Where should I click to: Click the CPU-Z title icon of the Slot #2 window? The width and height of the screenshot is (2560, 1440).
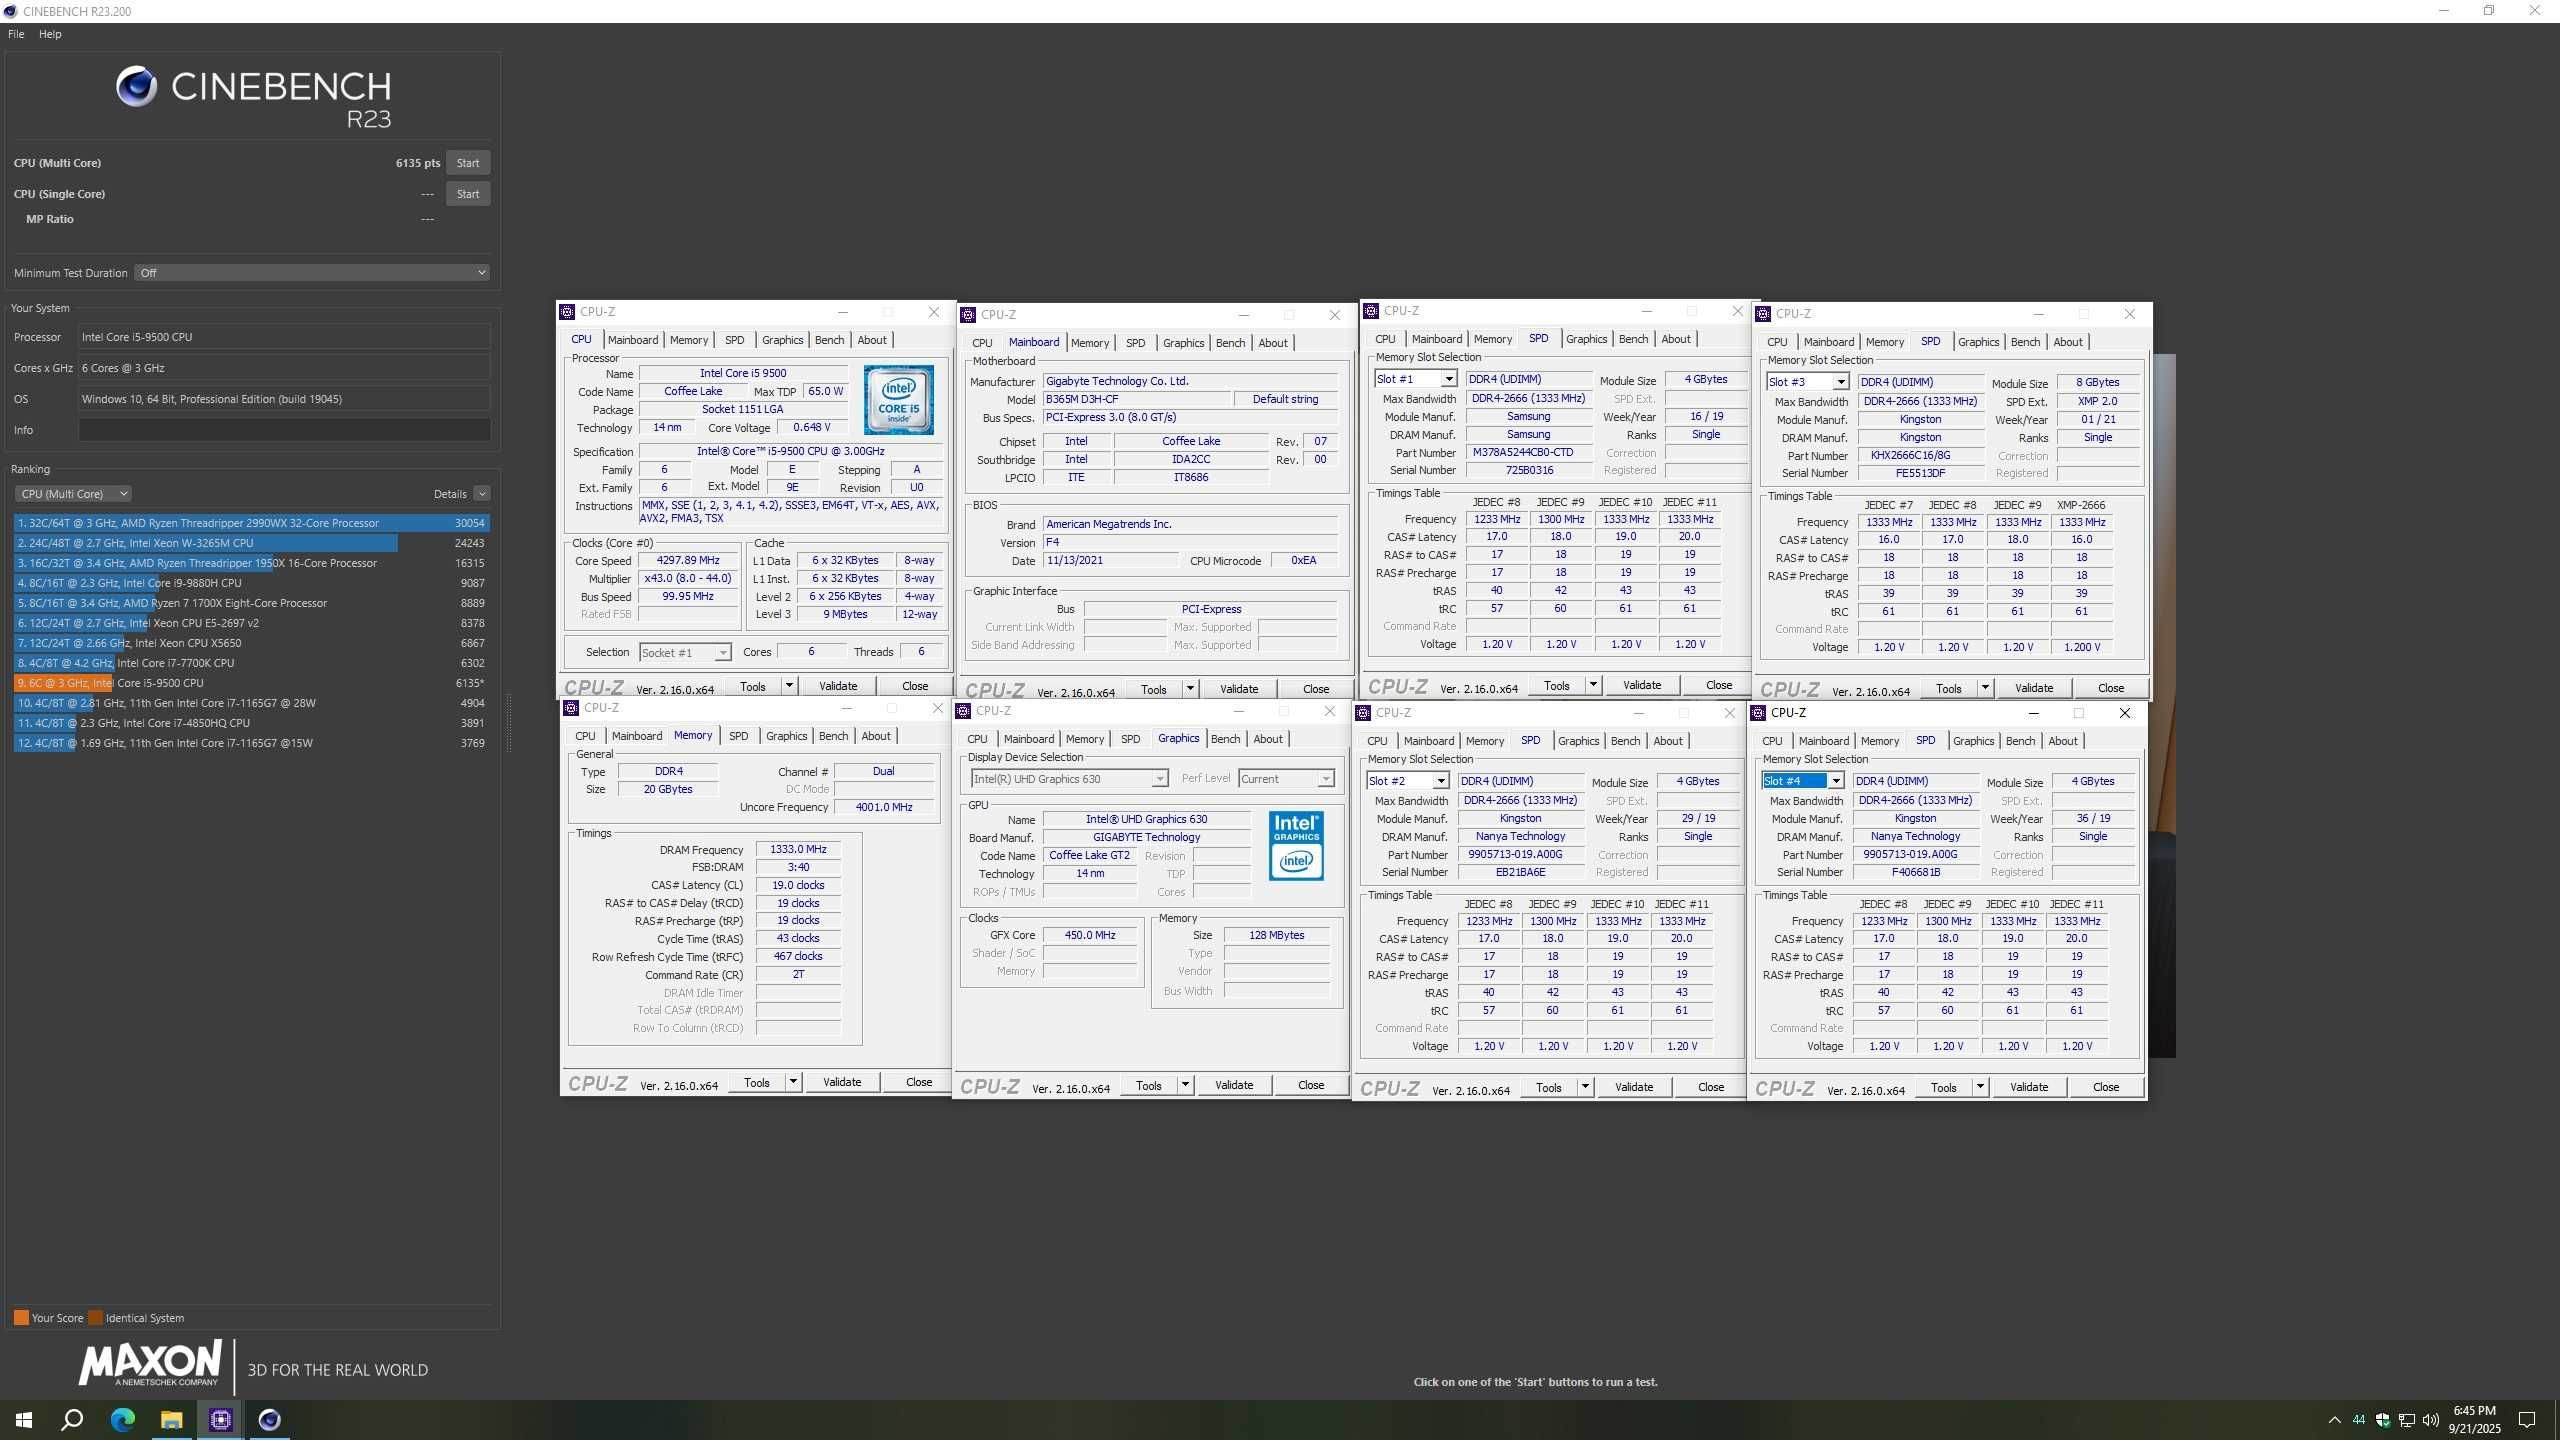(x=1363, y=713)
